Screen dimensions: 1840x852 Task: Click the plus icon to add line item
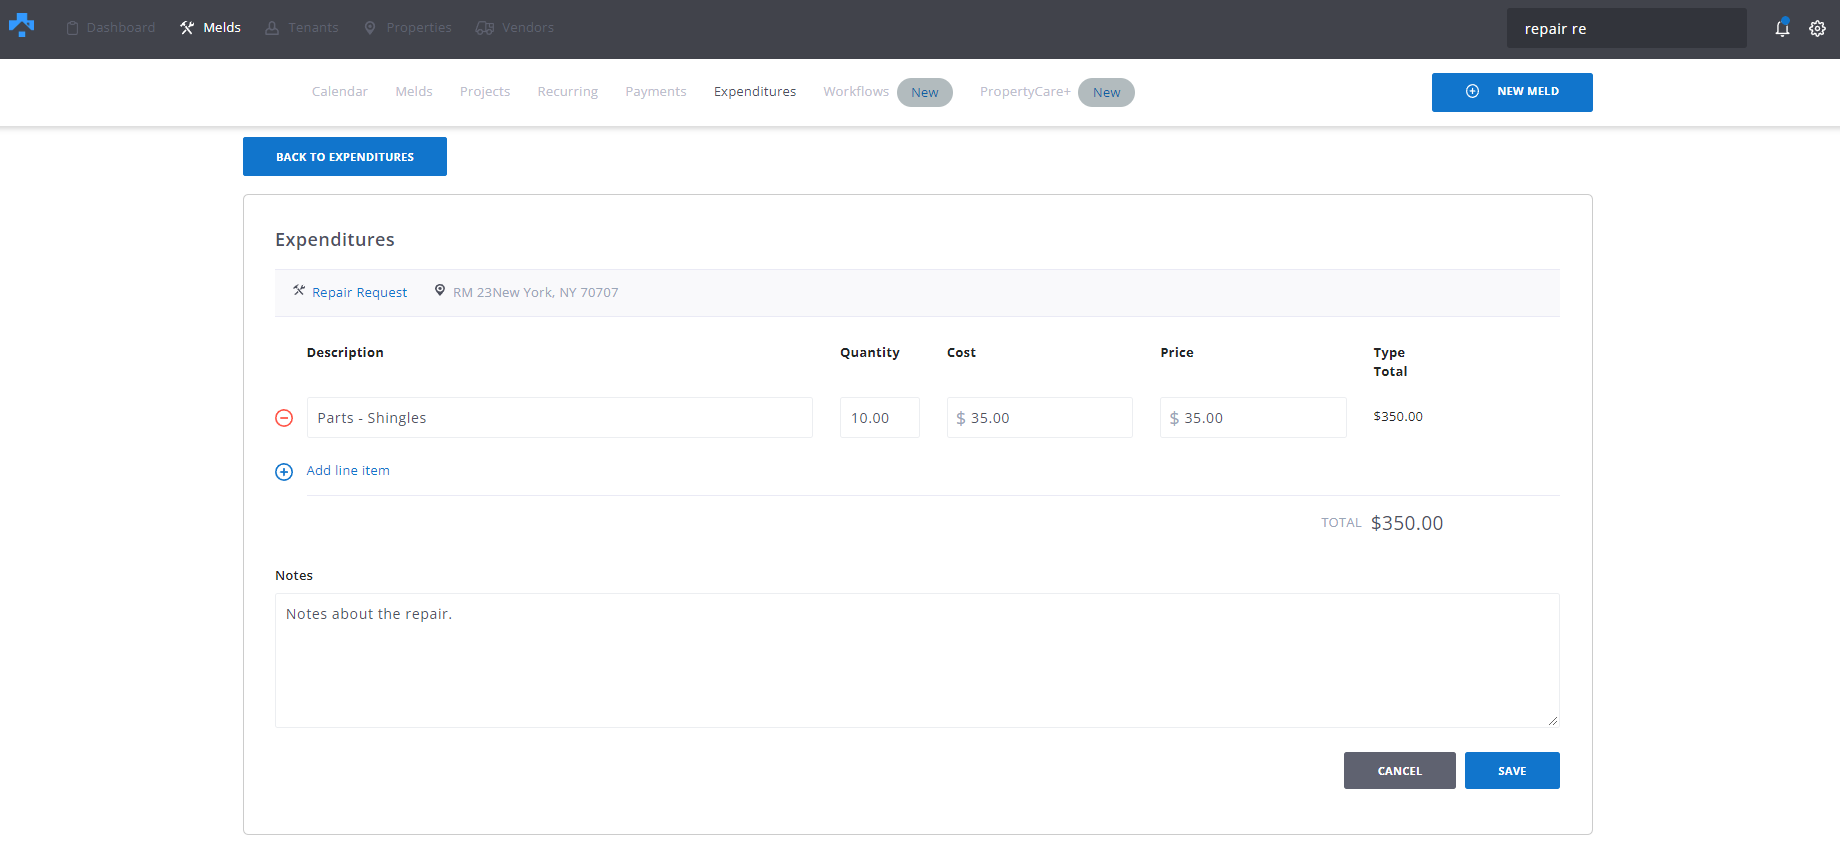click(x=284, y=472)
